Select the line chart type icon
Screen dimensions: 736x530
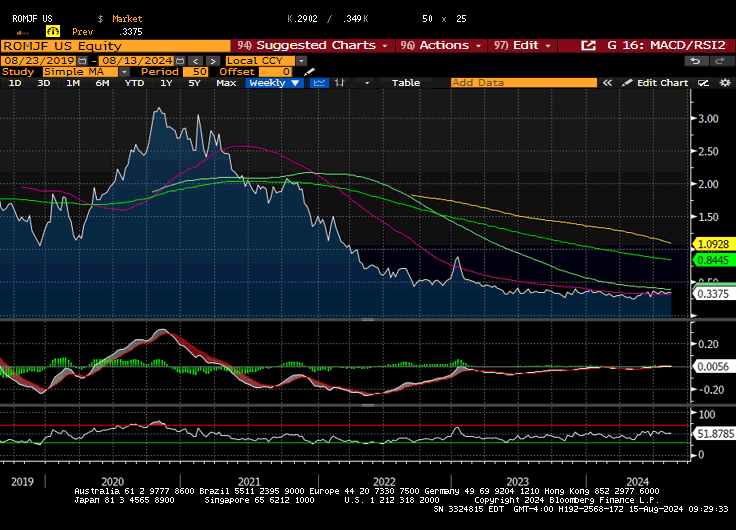[x=319, y=83]
